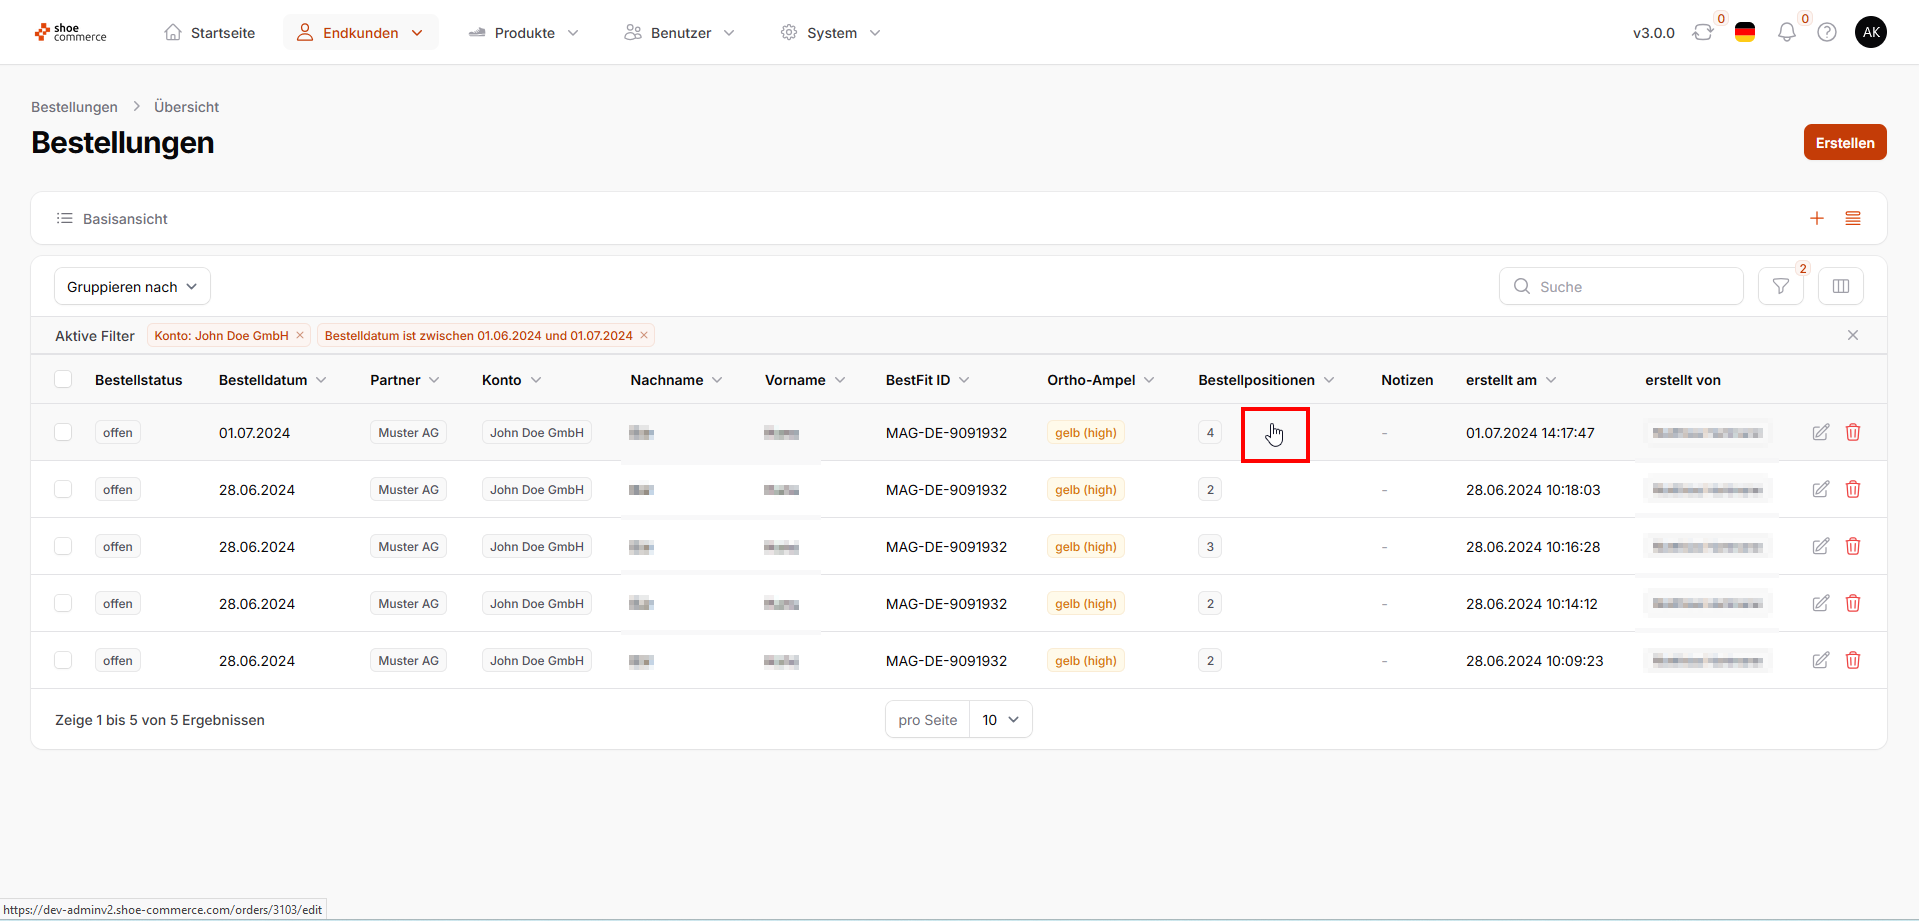Click the notification bell icon
This screenshot has height=921, width=1919.
click(x=1786, y=33)
